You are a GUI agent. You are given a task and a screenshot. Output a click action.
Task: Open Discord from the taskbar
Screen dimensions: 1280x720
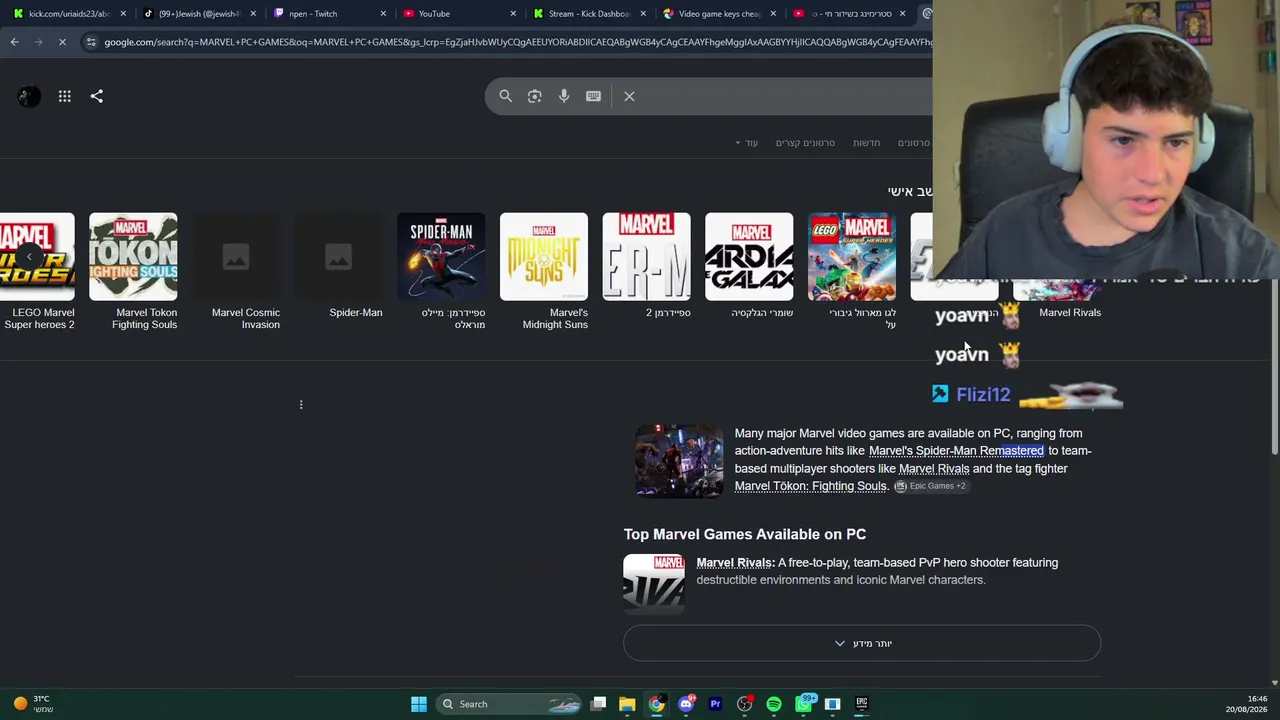pyautogui.click(x=686, y=704)
